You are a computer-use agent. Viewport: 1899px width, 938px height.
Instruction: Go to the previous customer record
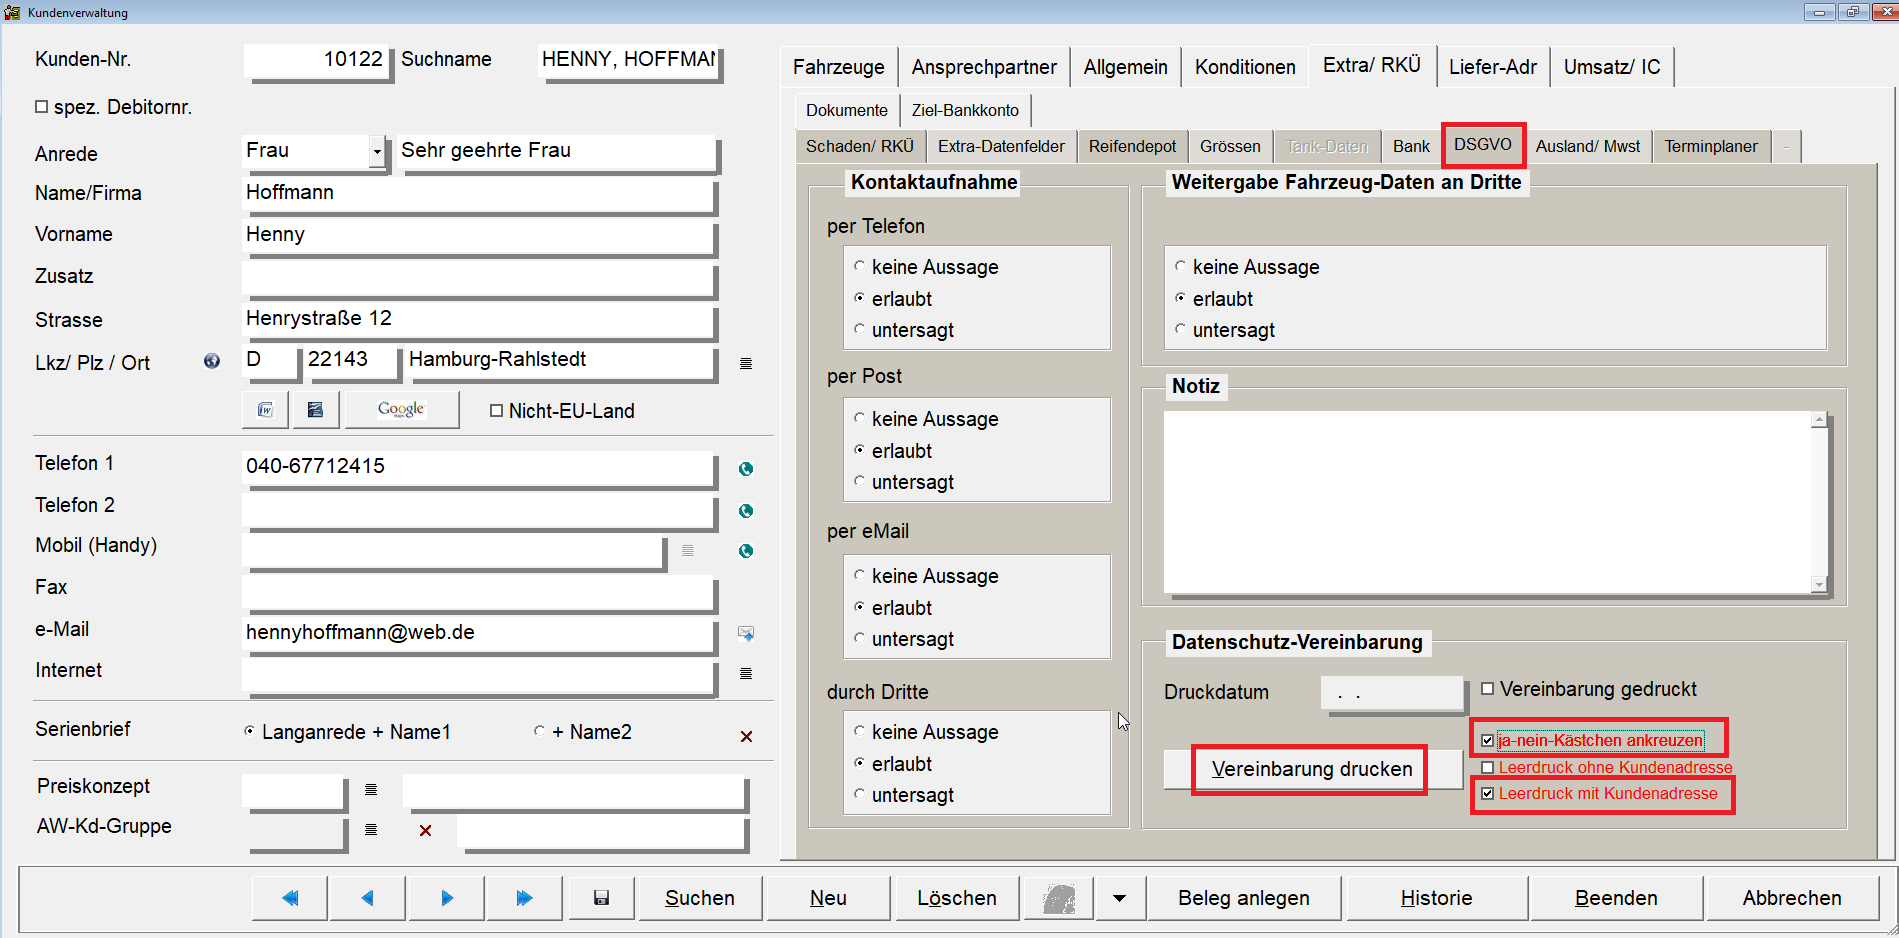click(x=367, y=898)
